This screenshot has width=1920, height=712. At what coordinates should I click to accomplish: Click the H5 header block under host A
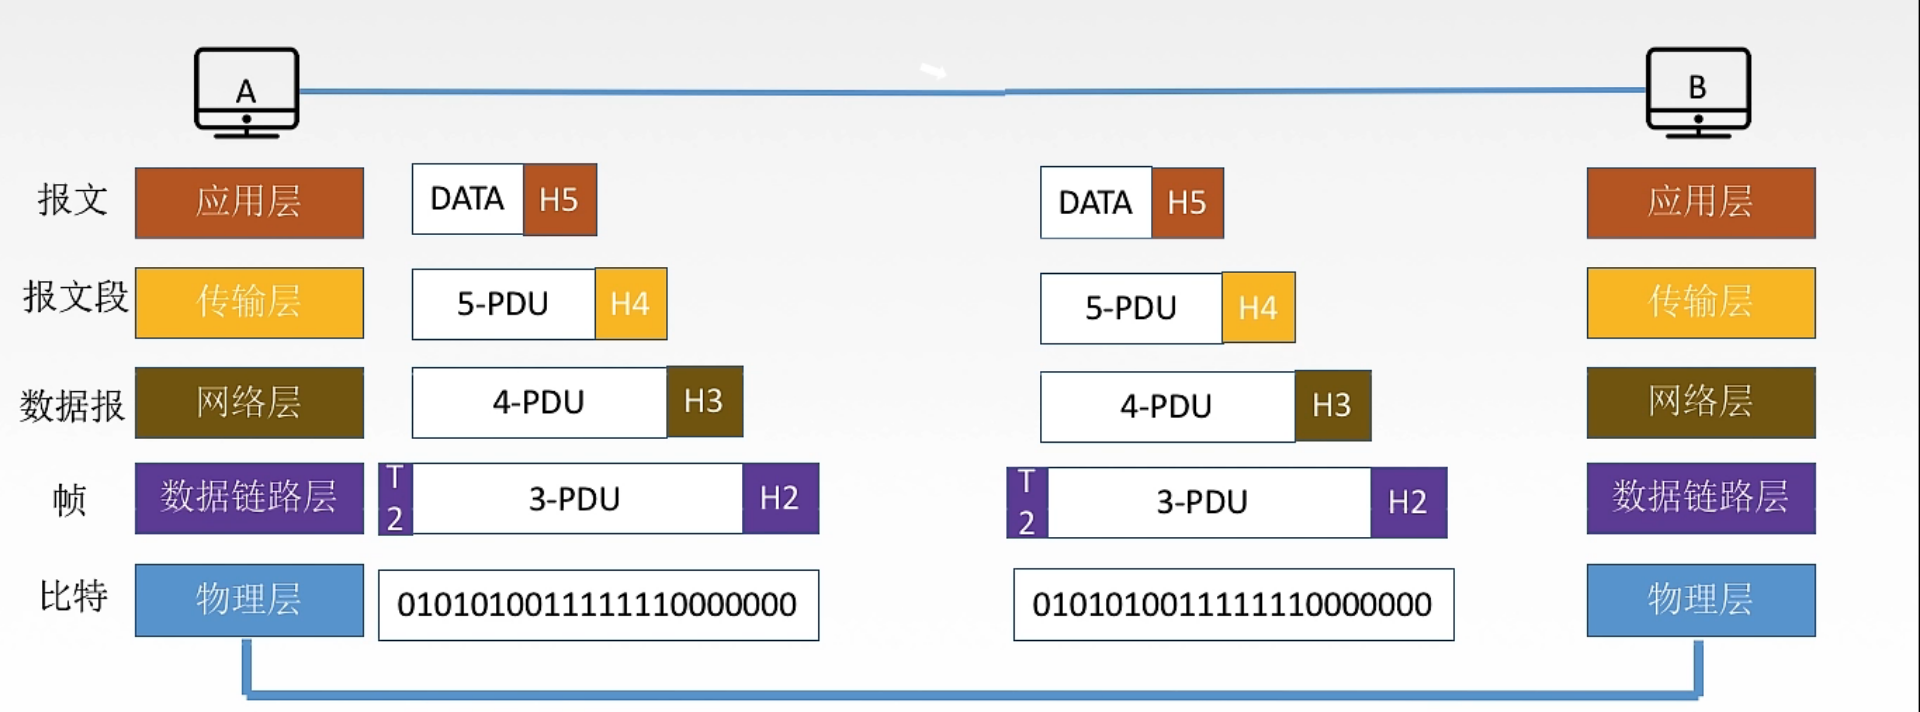[x=560, y=200]
